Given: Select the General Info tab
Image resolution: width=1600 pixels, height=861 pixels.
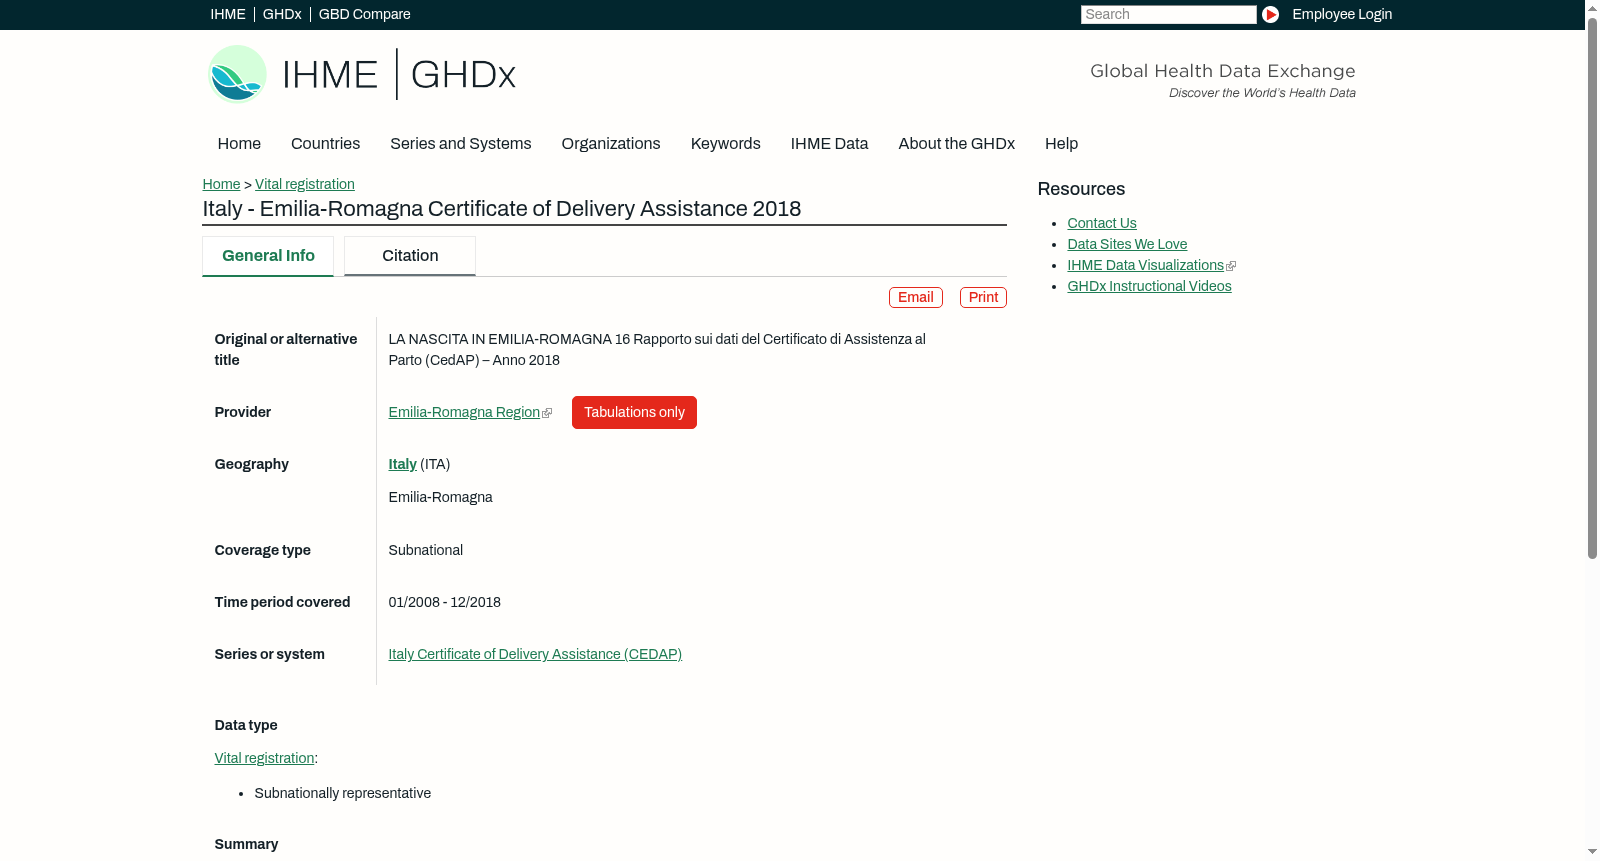Looking at the screenshot, I should click(x=268, y=256).
